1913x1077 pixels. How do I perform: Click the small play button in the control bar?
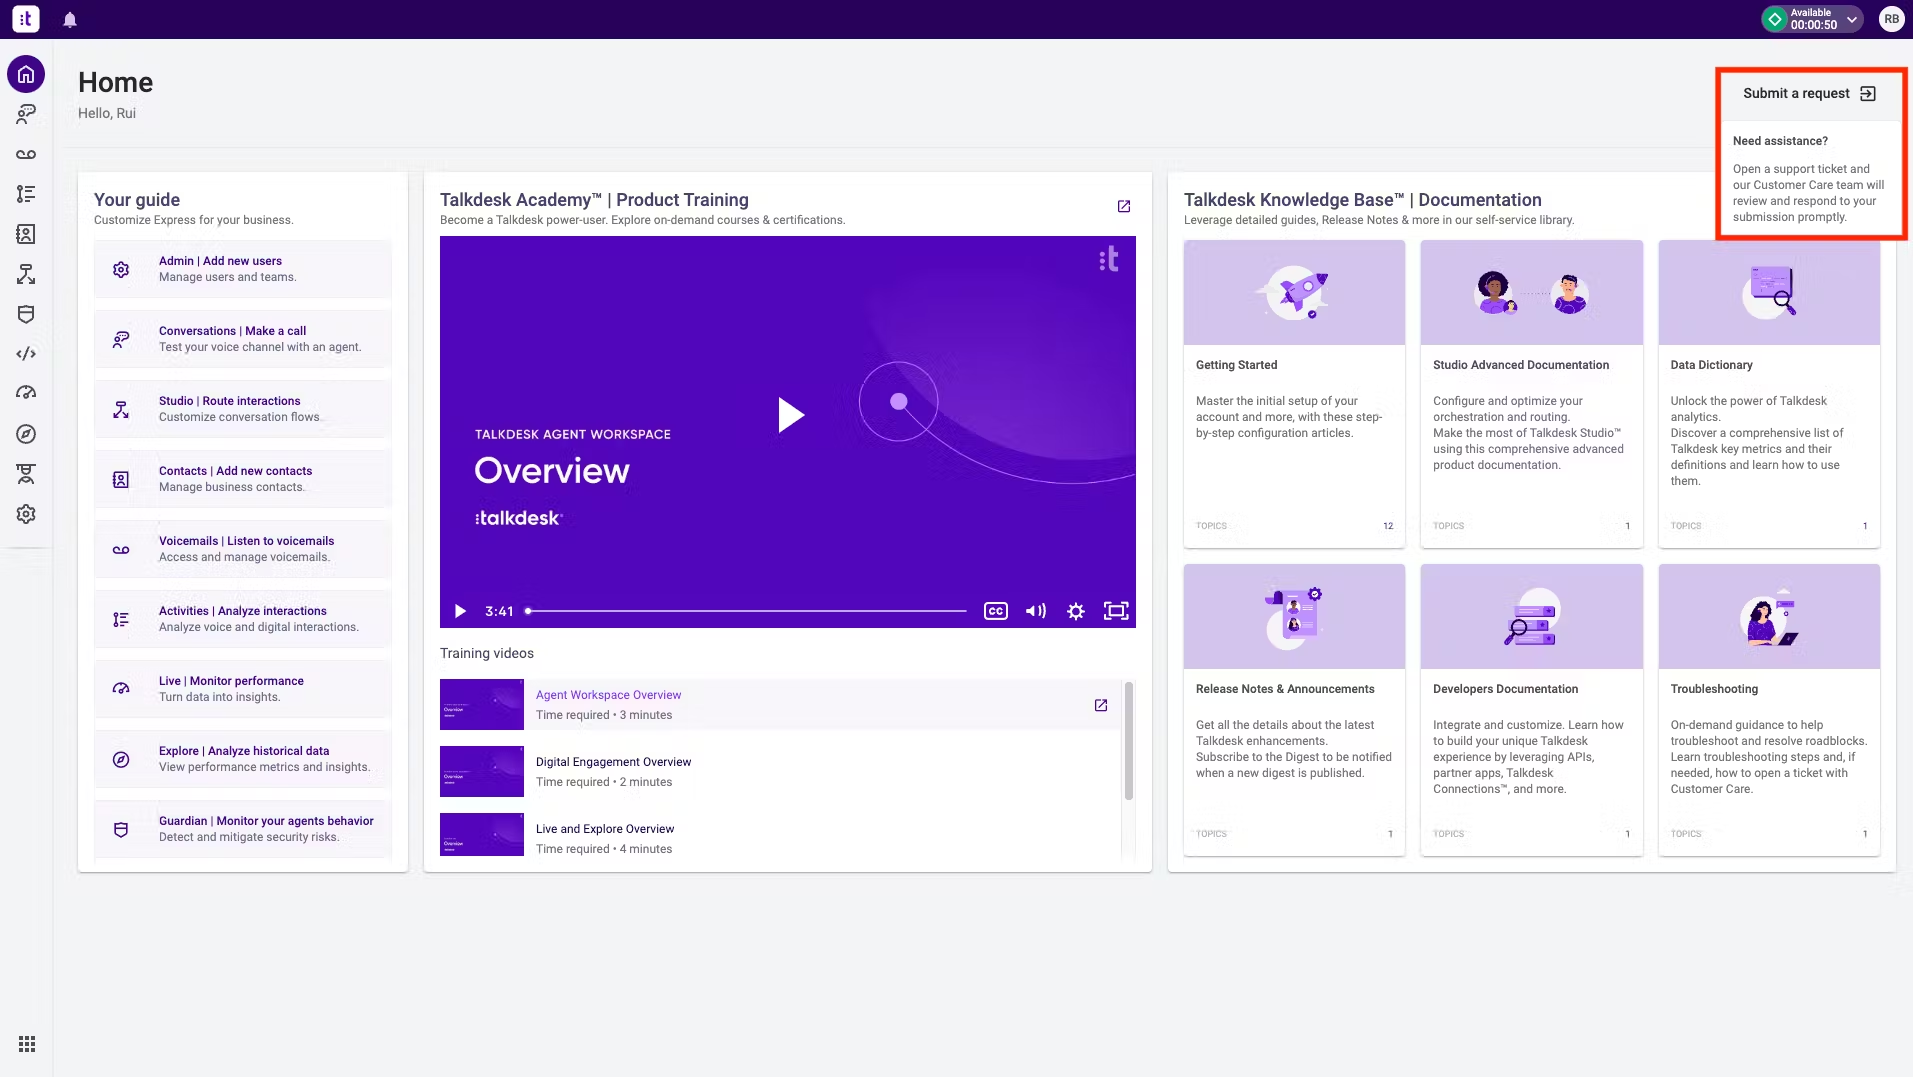click(x=460, y=611)
